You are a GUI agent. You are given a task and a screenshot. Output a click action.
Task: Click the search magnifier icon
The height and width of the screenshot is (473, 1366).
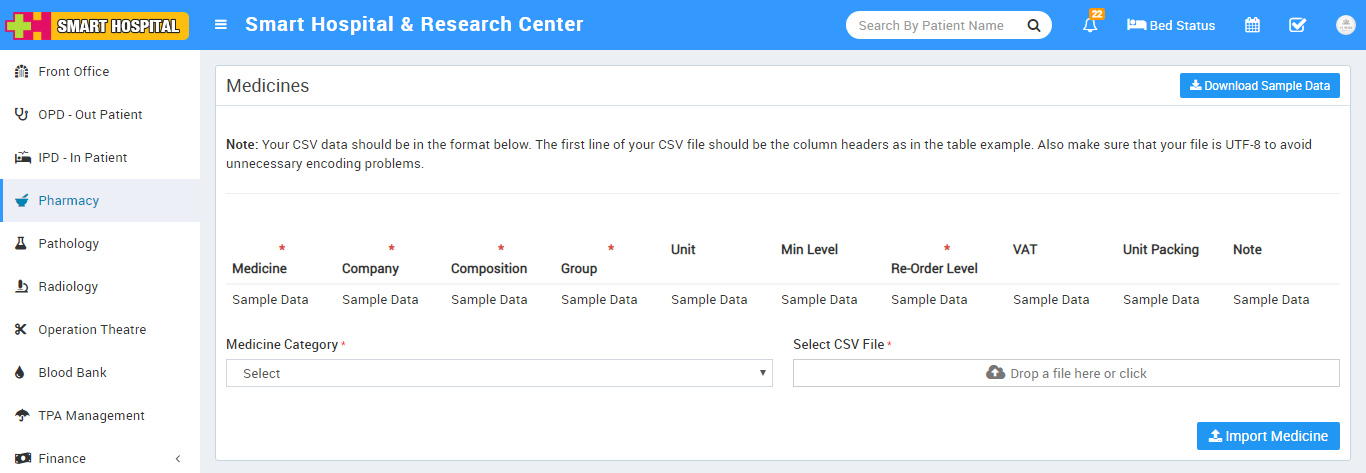click(1034, 25)
